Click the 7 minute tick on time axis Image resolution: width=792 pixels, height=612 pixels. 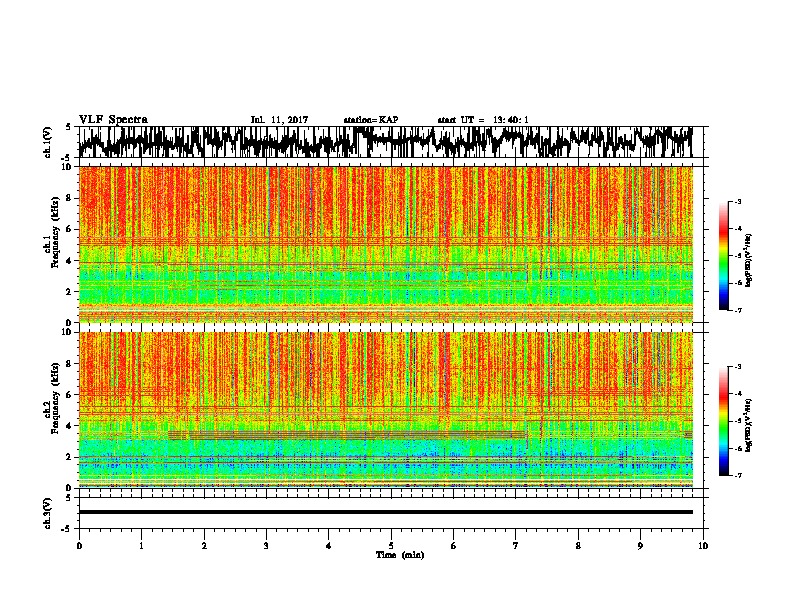click(x=516, y=546)
